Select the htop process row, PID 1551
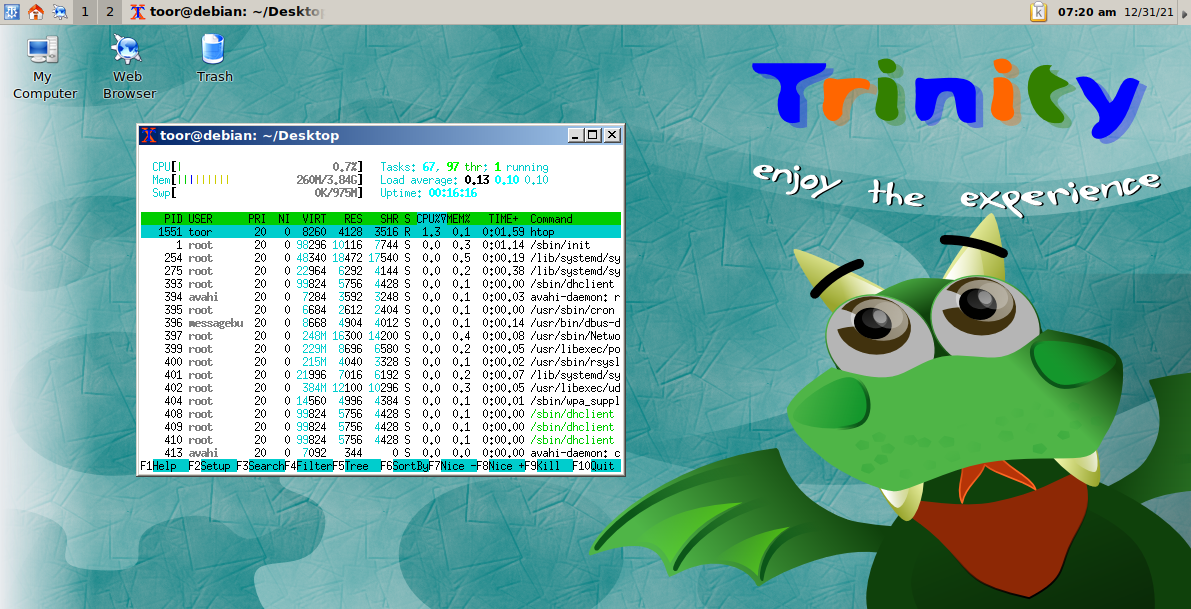This screenshot has width=1191, height=609. (x=381, y=232)
